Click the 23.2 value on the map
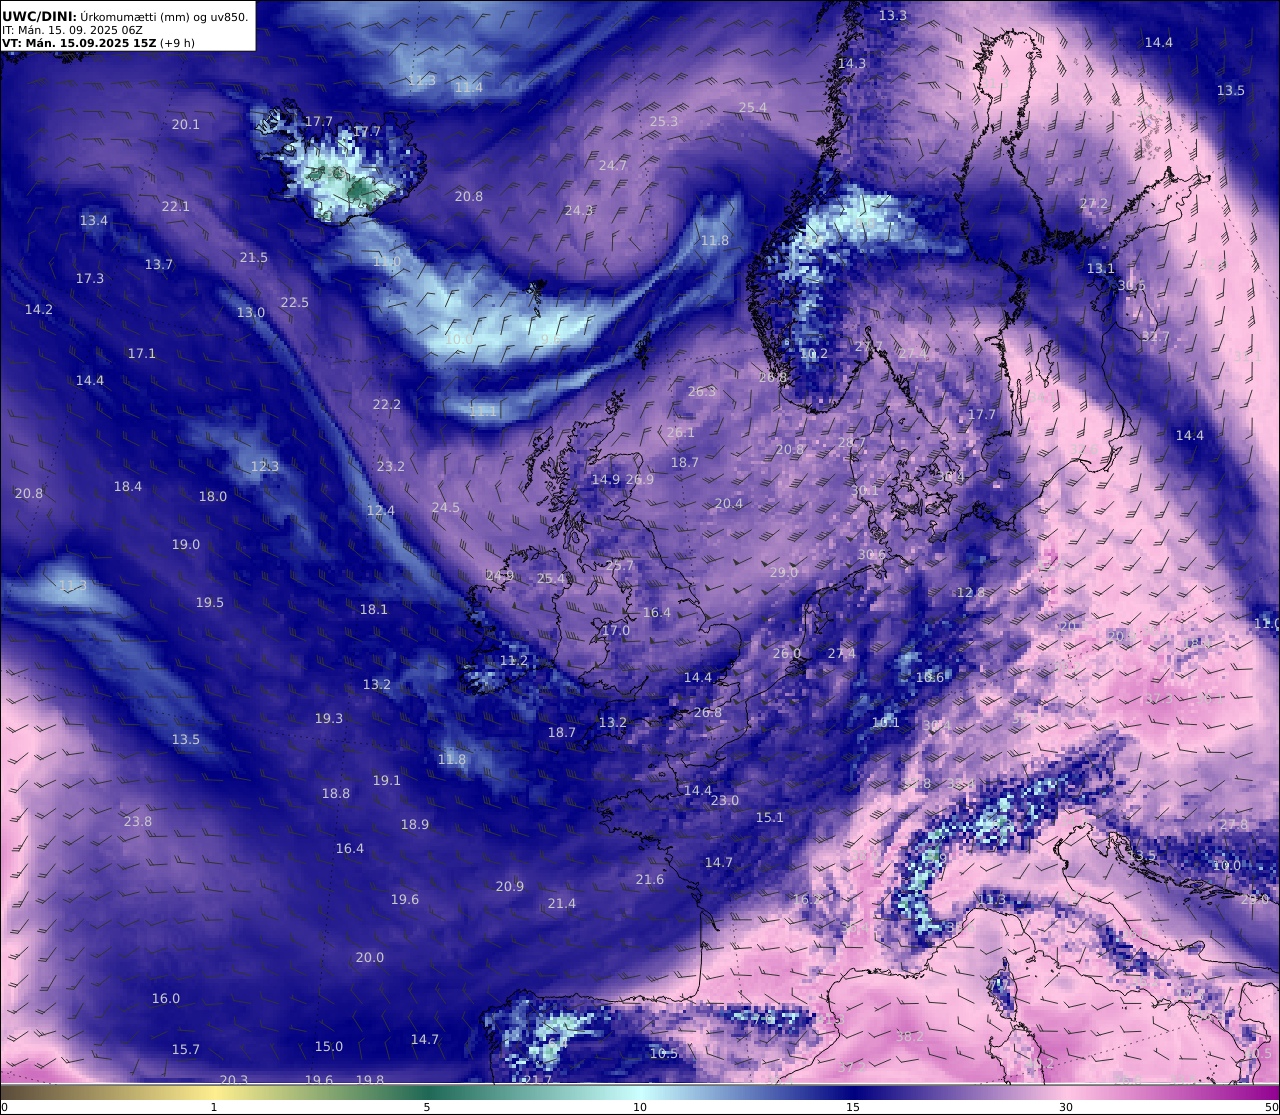Viewport: 1280px width, 1115px height. (391, 467)
